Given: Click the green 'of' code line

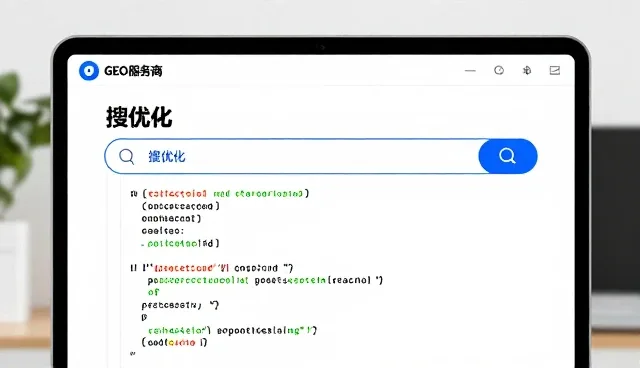Looking at the screenshot, I should [153, 292].
